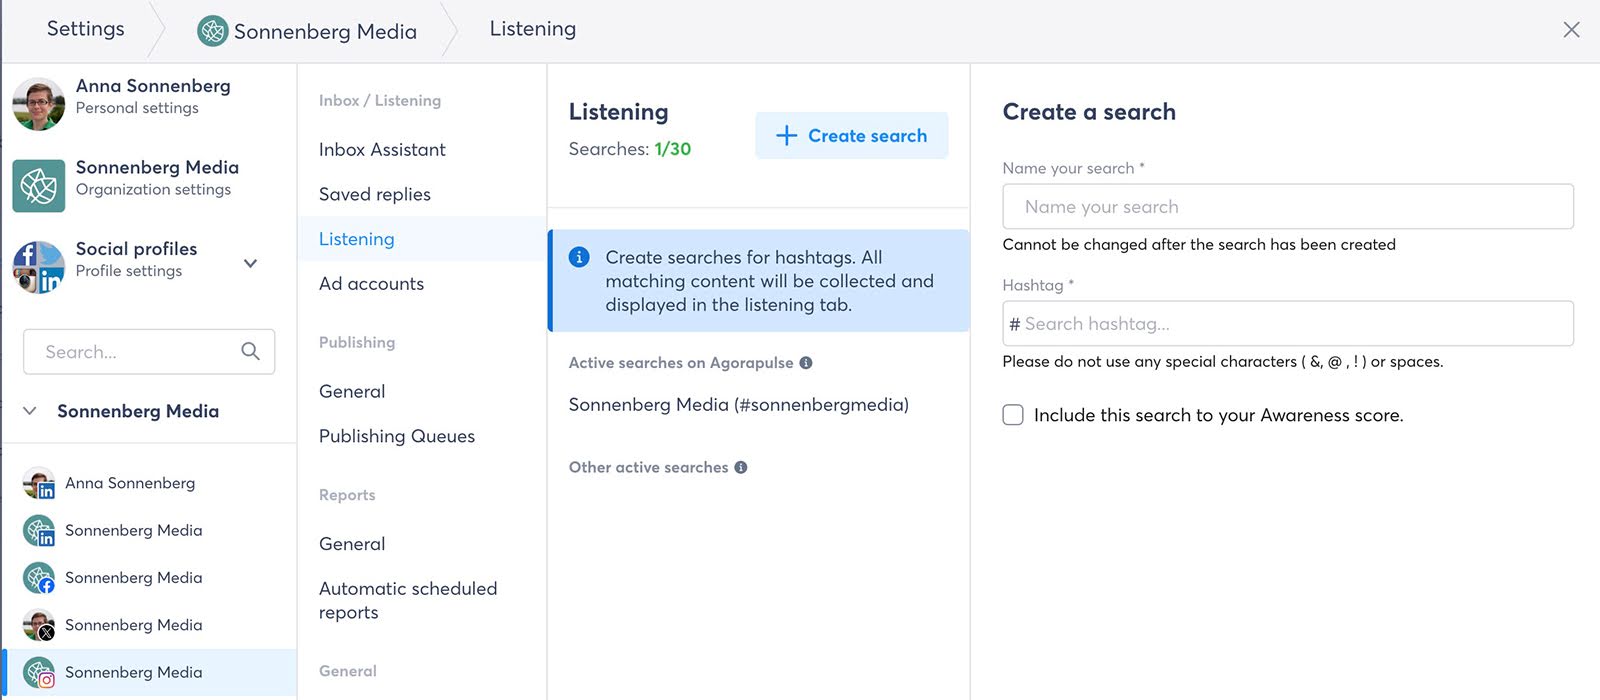Screen dimensions: 1600x700
Task: Focus the profile Search... box
Action: point(149,352)
